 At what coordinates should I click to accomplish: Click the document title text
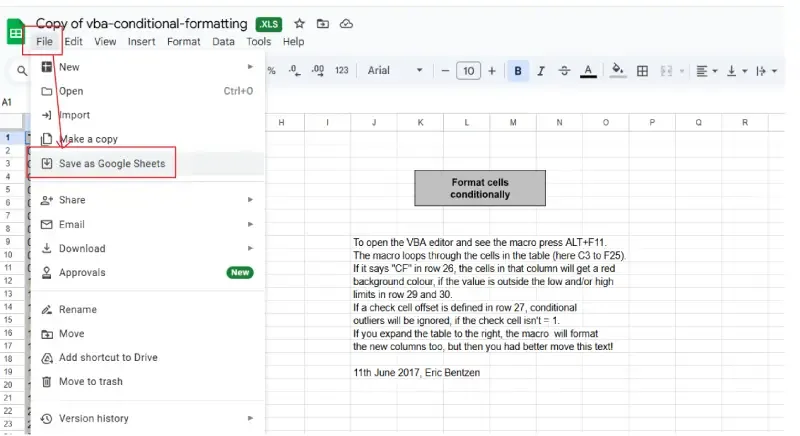coord(141,23)
